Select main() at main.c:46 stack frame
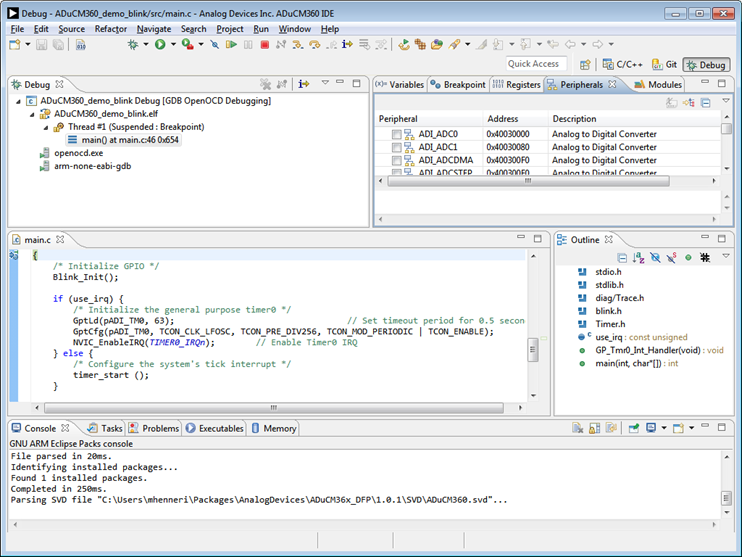 pyautogui.click(x=124, y=140)
